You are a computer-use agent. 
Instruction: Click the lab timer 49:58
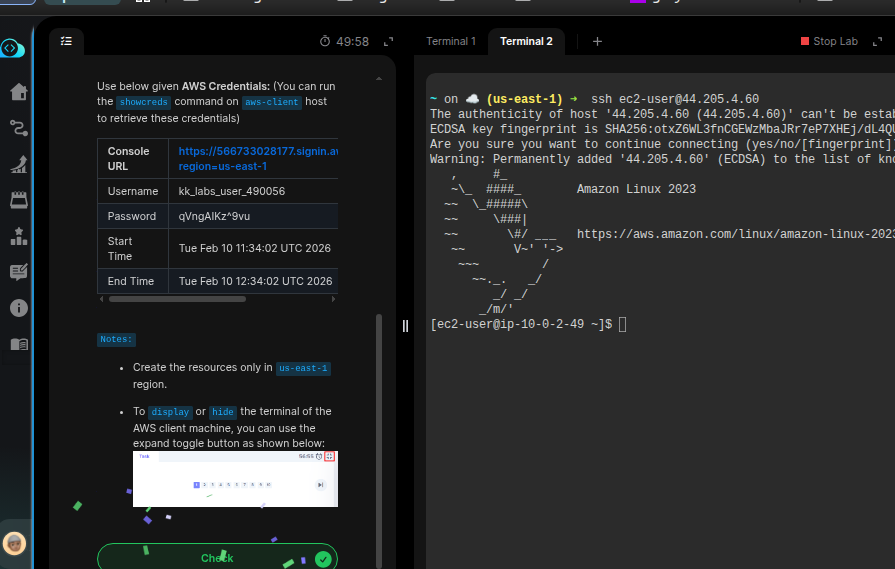pyautogui.click(x=352, y=42)
